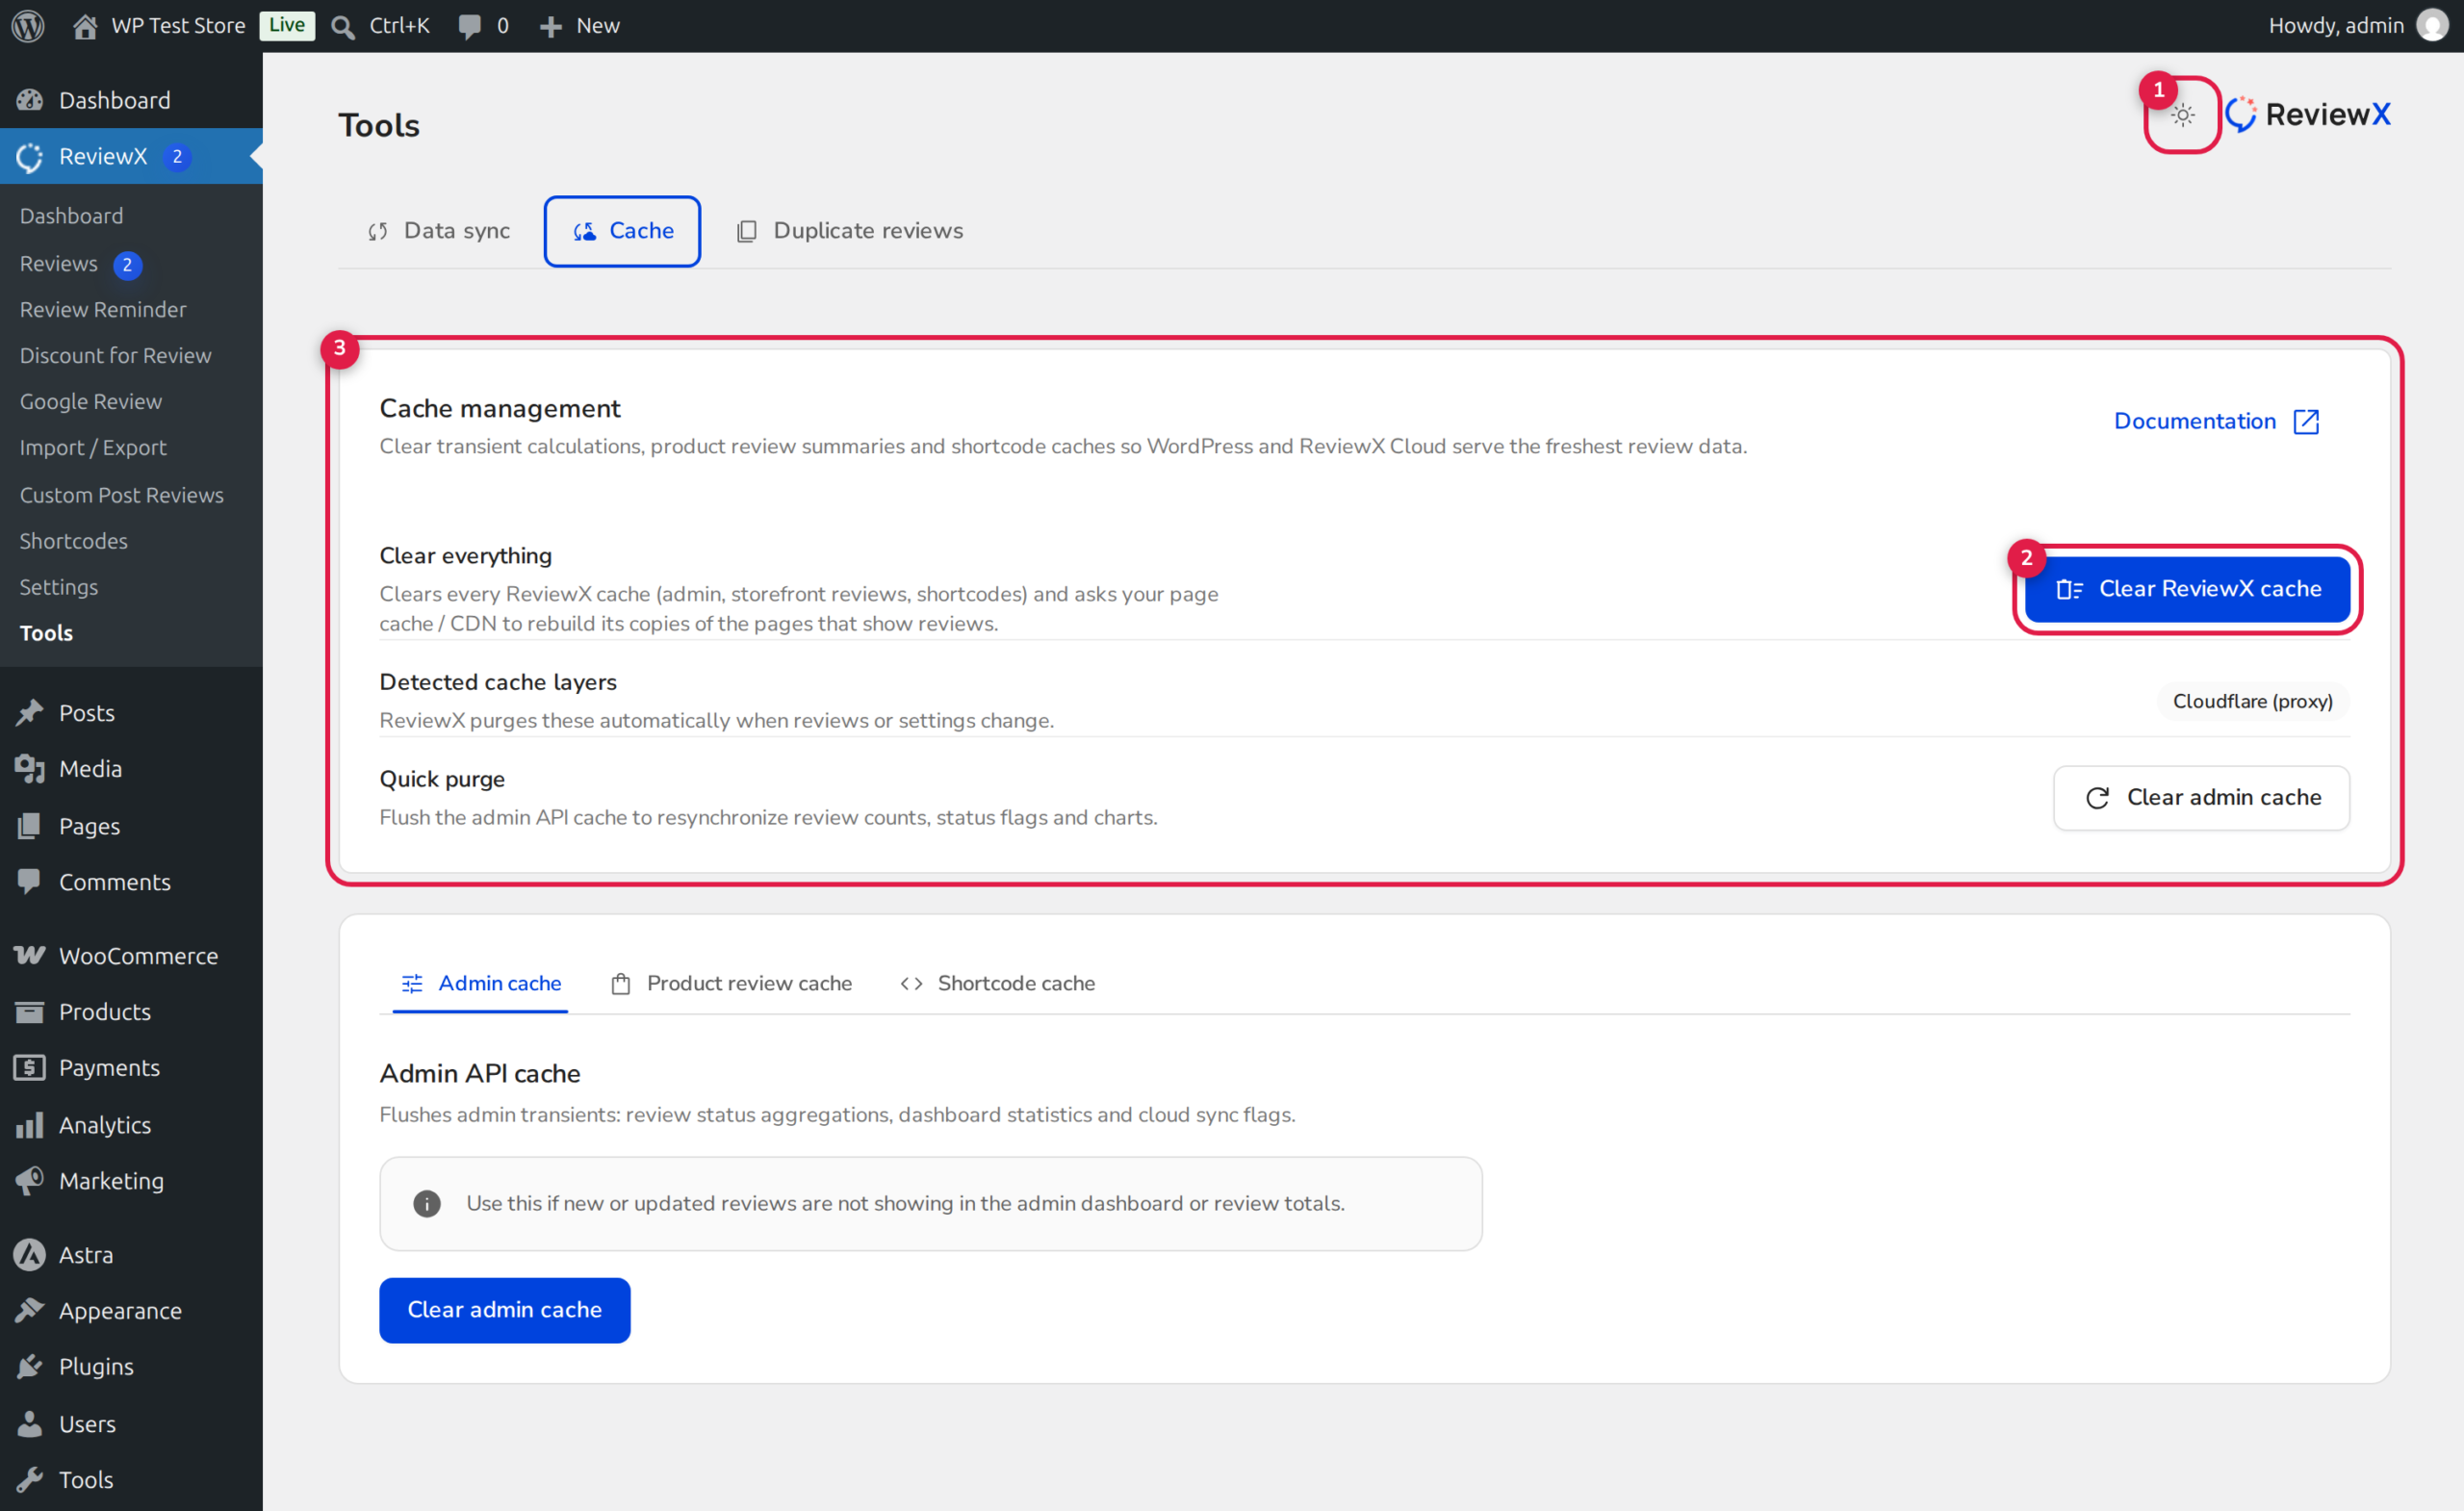Toggle the sun light/dark theme icon
Image resolution: width=2464 pixels, height=1511 pixels.
pos(2182,115)
